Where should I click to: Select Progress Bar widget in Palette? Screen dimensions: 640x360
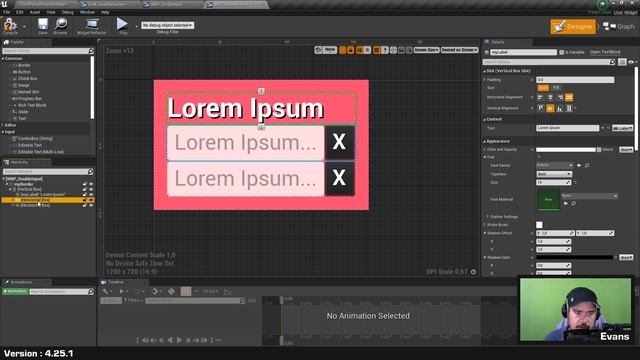click(x=30, y=98)
